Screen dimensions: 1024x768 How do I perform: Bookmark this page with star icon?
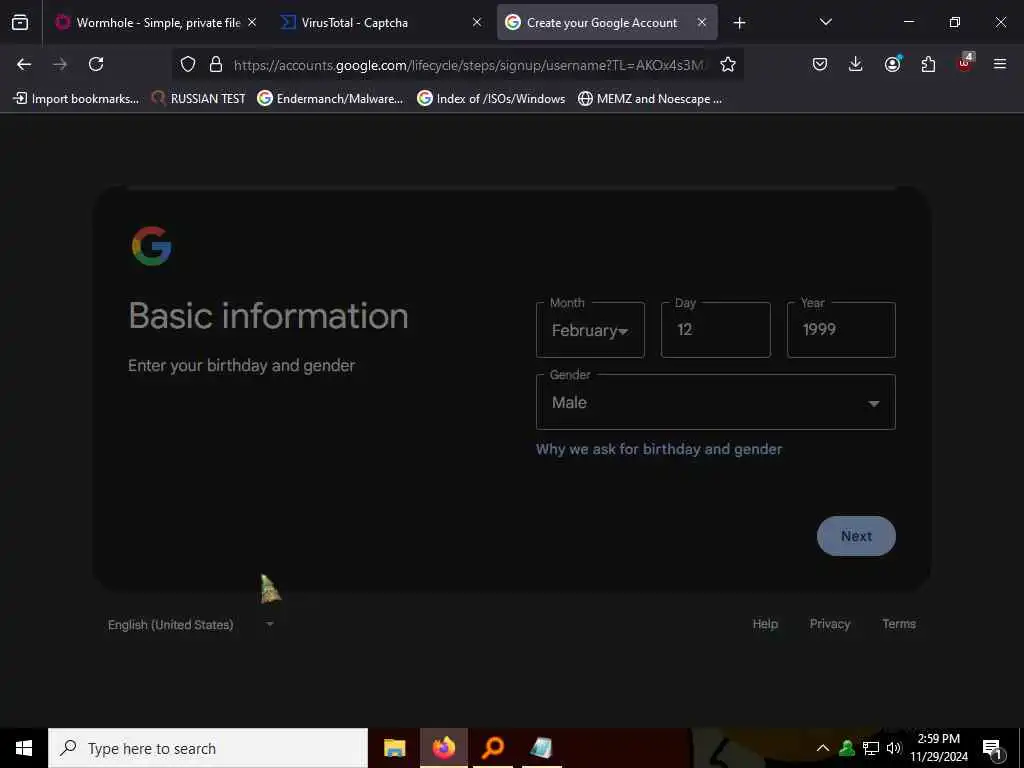[x=728, y=64]
